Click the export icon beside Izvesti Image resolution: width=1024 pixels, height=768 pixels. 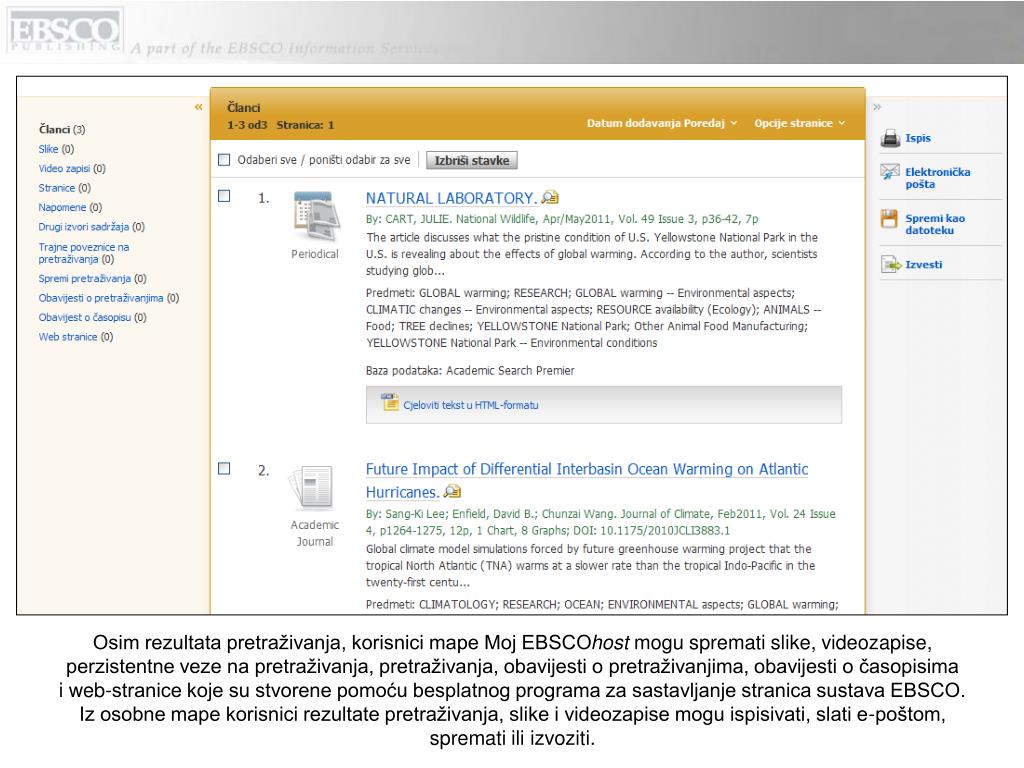(x=891, y=264)
